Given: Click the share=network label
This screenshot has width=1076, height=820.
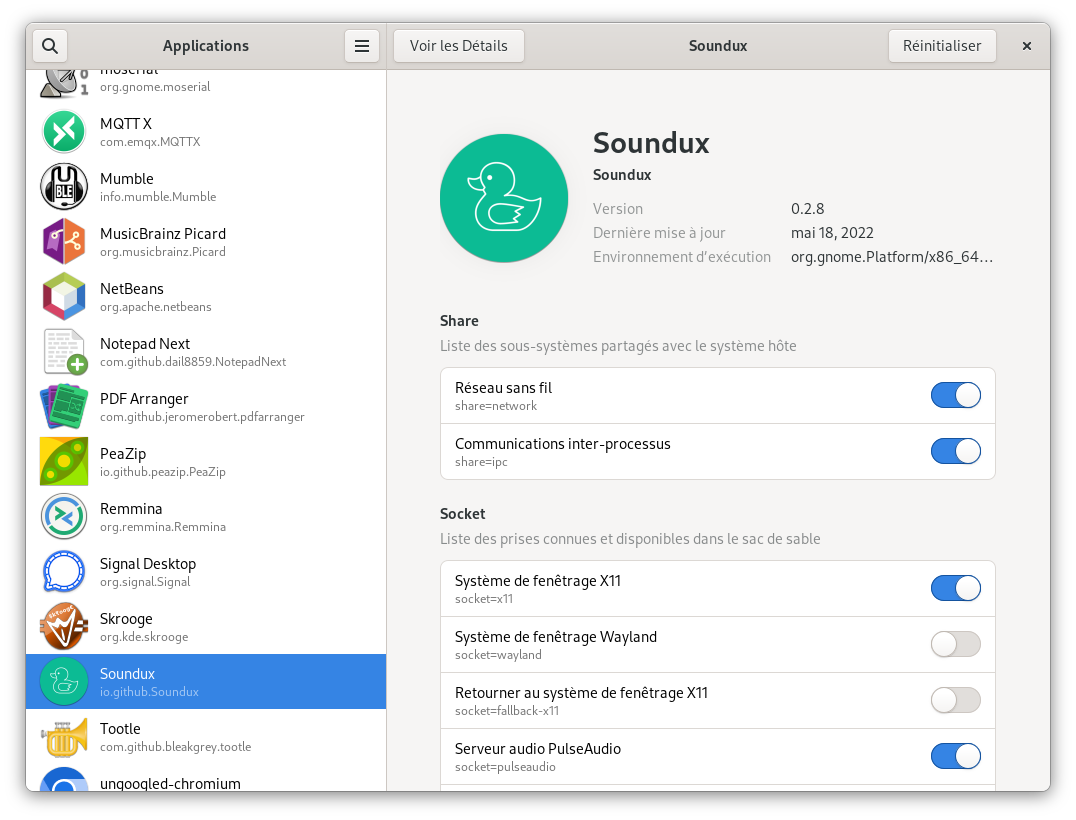Looking at the screenshot, I should pos(495,406).
